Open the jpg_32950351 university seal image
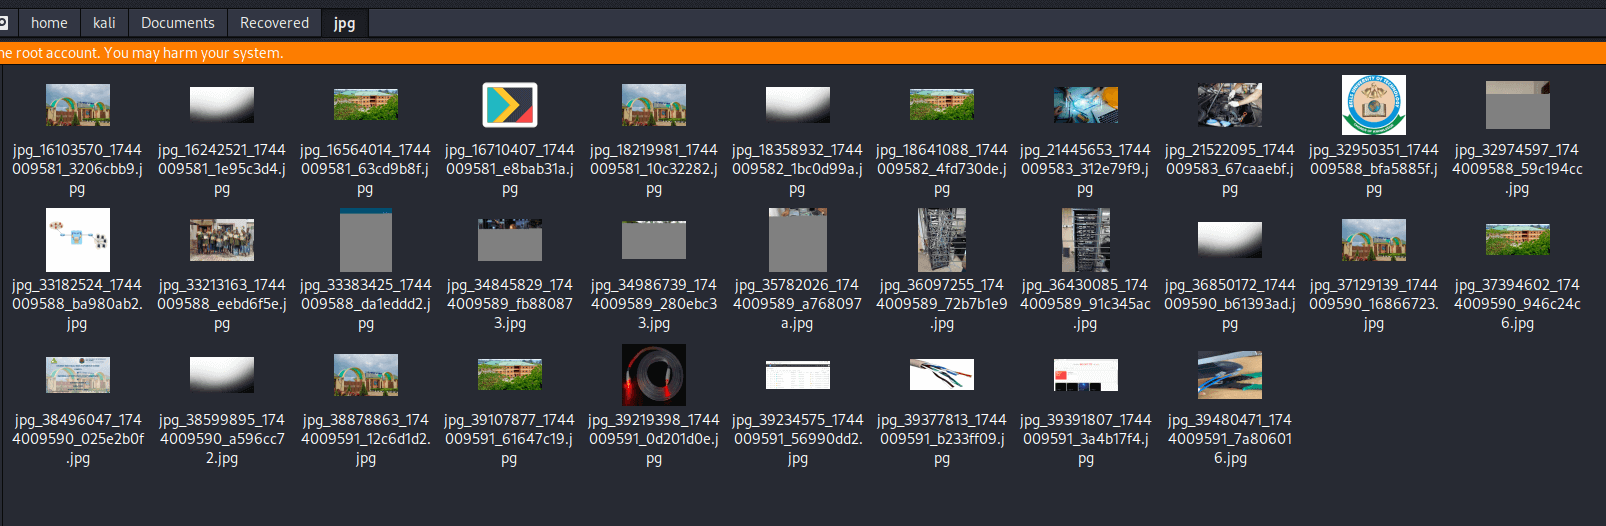This screenshot has width=1606, height=526. click(1373, 105)
